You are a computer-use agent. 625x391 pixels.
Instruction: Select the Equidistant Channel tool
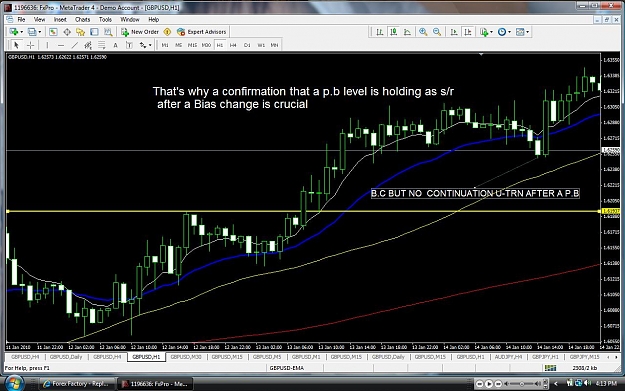[x=88, y=45]
